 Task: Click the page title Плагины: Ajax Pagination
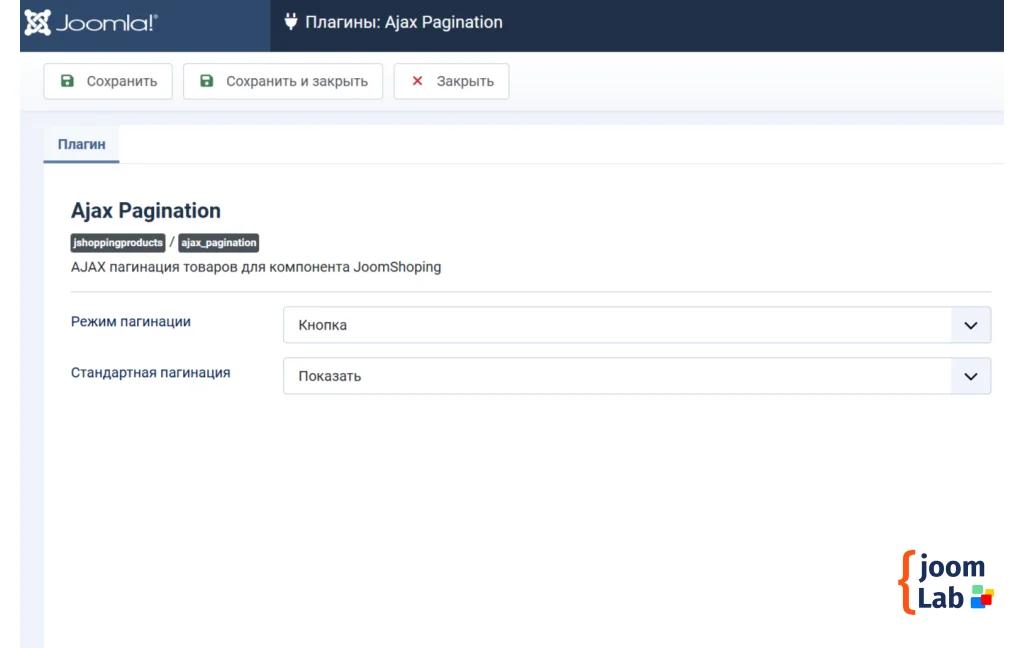404,22
